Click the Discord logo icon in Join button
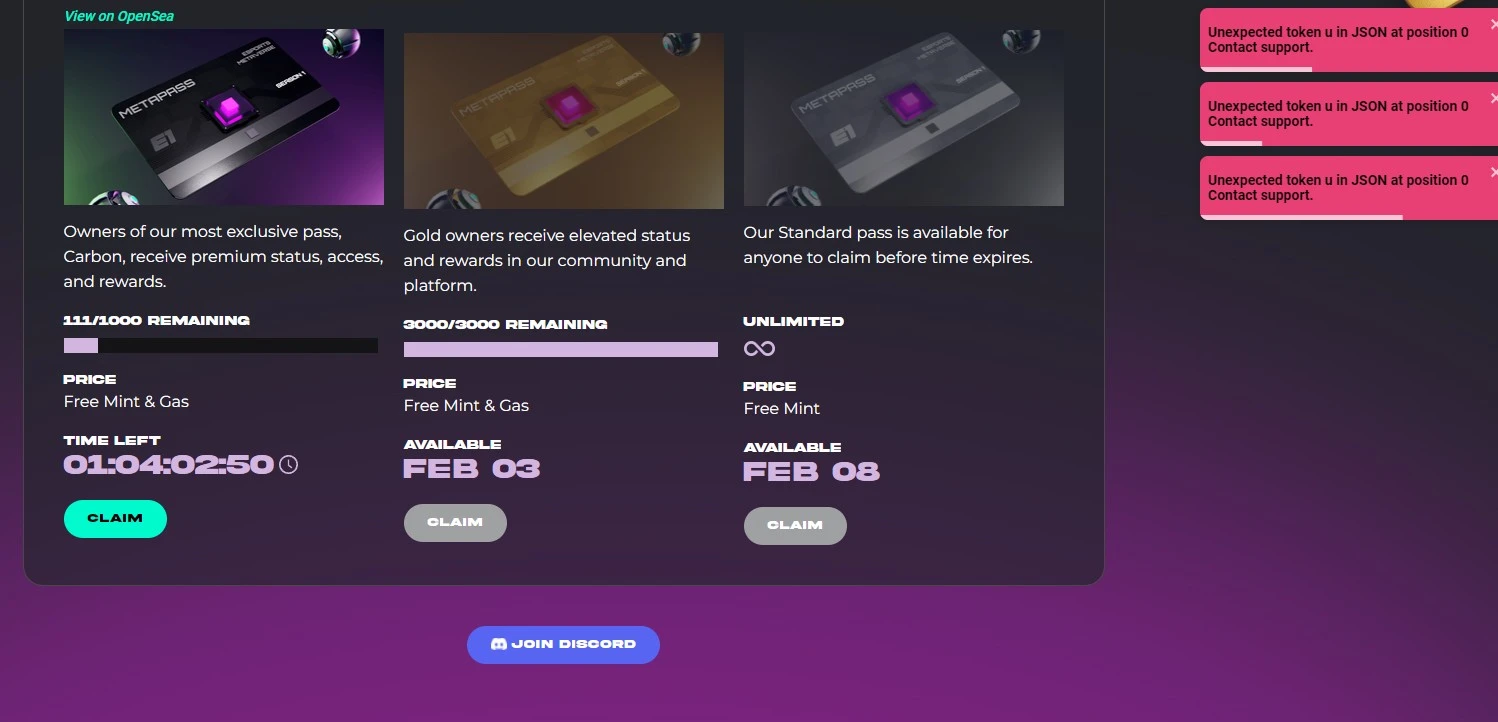The height and width of the screenshot is (722, 1498). pyautogui.click(x=499, y=645)
